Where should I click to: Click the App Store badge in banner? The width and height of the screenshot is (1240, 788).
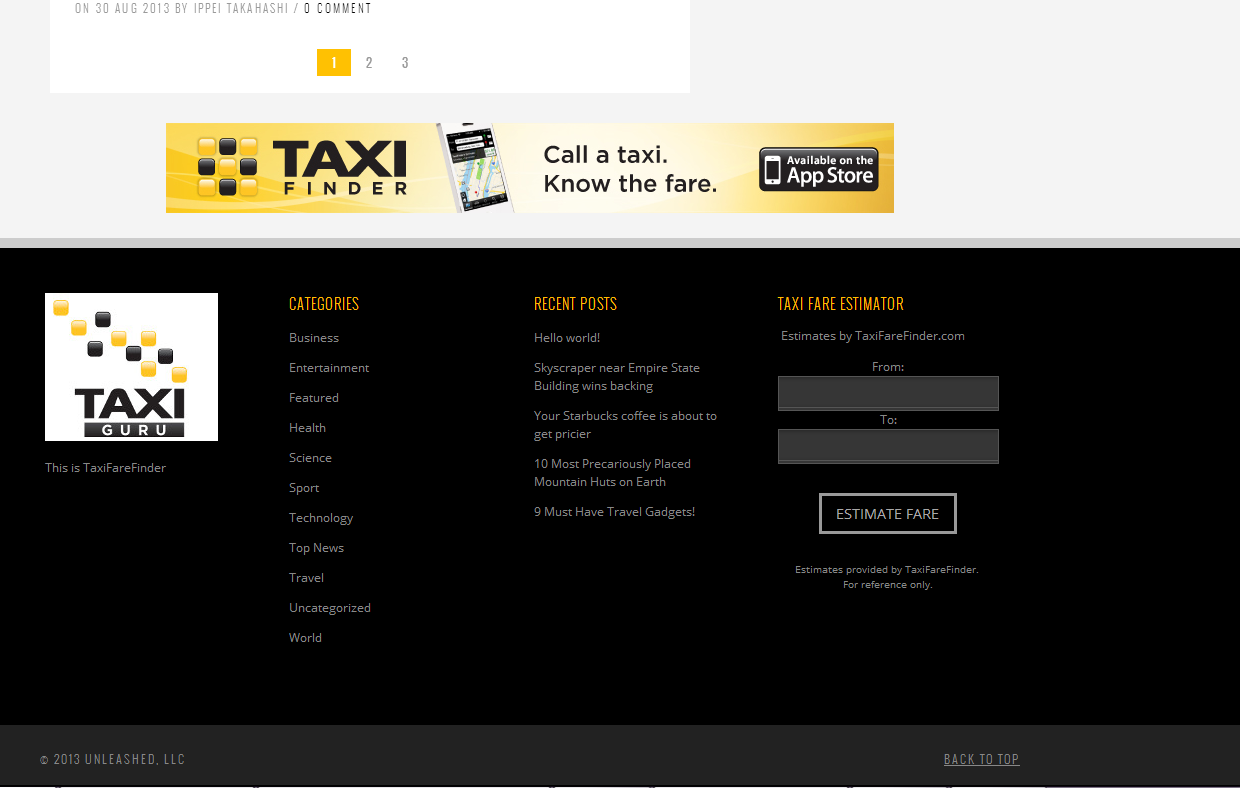coord(818,169)
